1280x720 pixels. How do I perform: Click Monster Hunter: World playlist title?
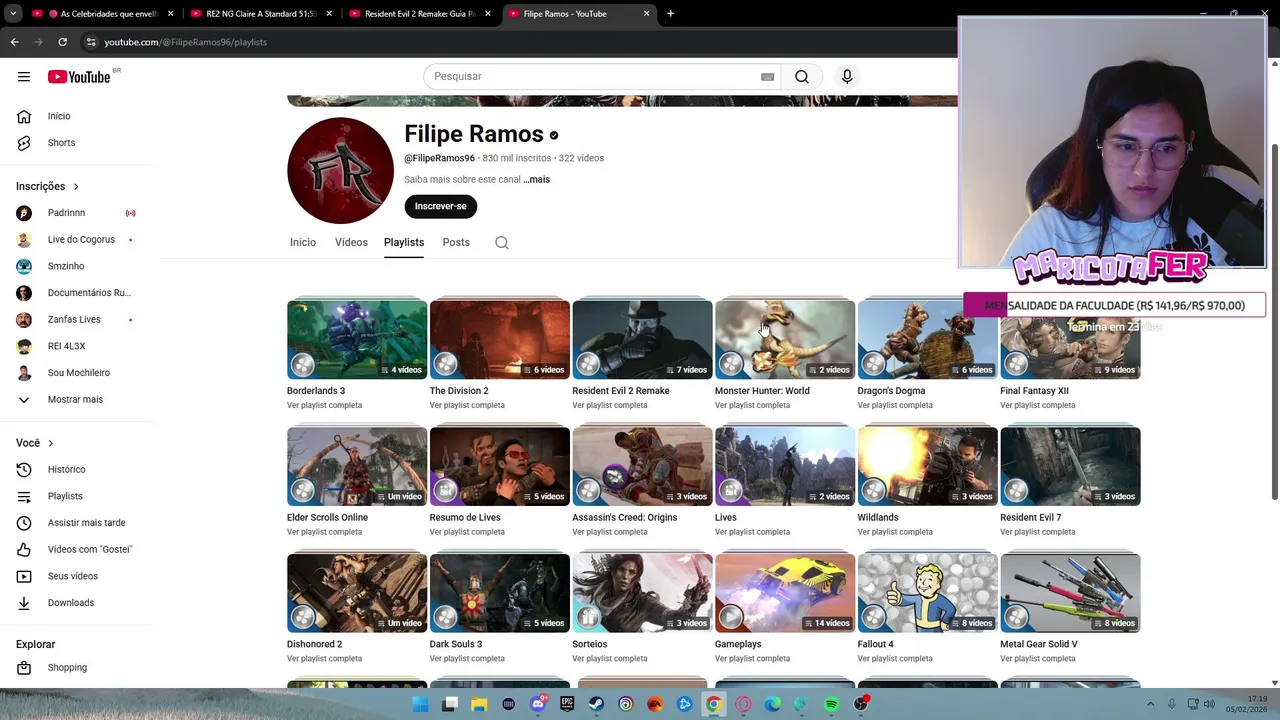pyautogui.click(x=762, y=391)
